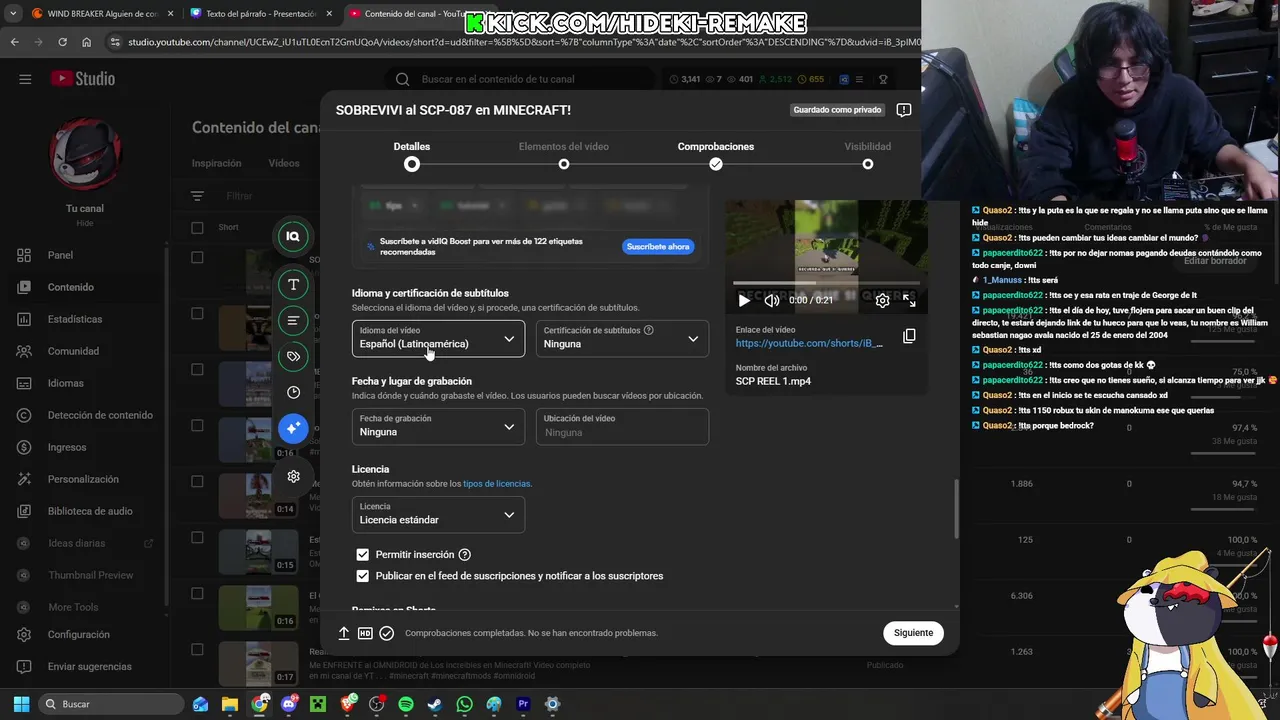Mute the preview player volume
This screenshot has height=720, width=1280.
(771, 300)
